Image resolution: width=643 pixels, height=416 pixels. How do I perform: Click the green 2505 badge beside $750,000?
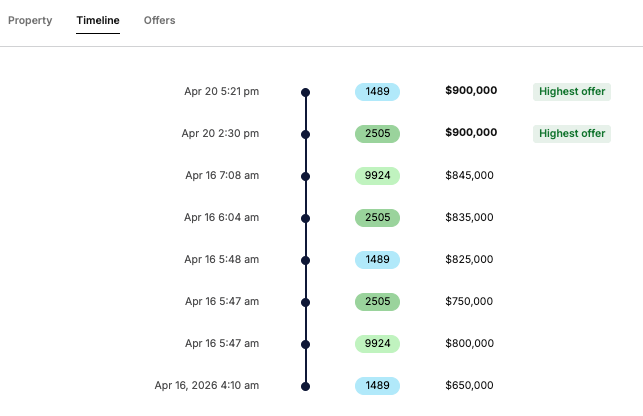(377, 302)
